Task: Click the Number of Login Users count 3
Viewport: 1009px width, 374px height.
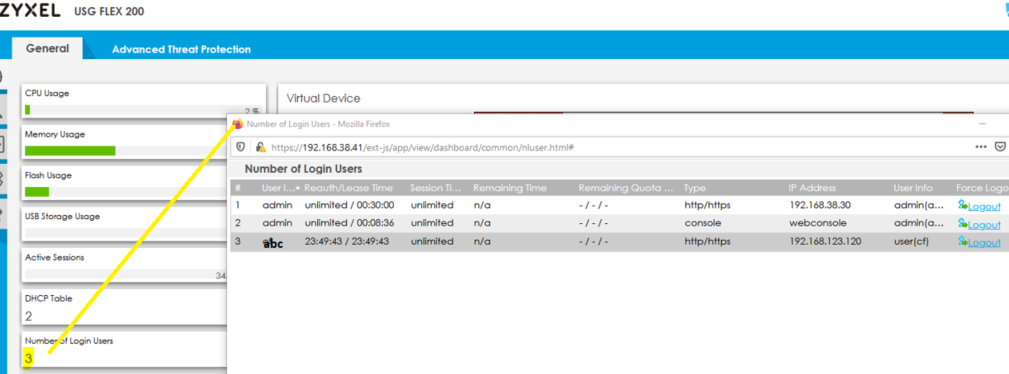Action: pos(28,358)
